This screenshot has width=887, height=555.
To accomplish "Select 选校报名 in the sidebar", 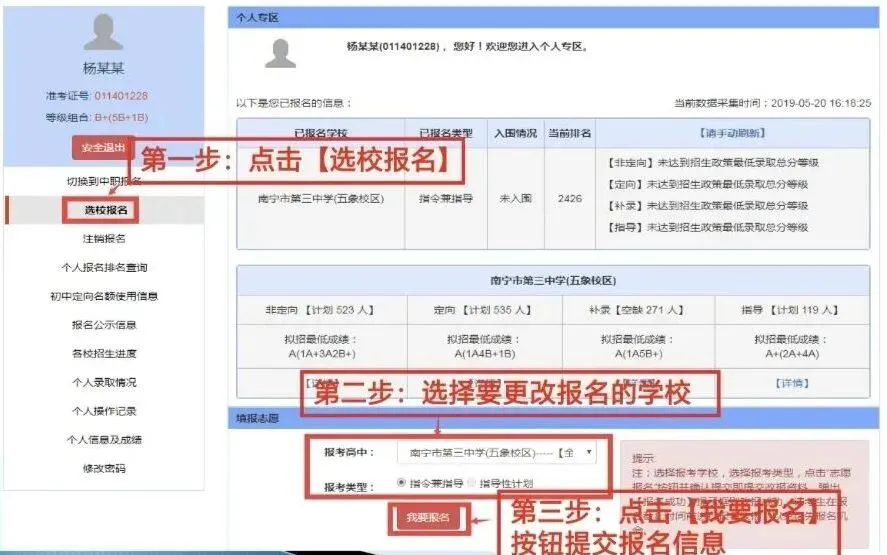I will coord(106,210).
